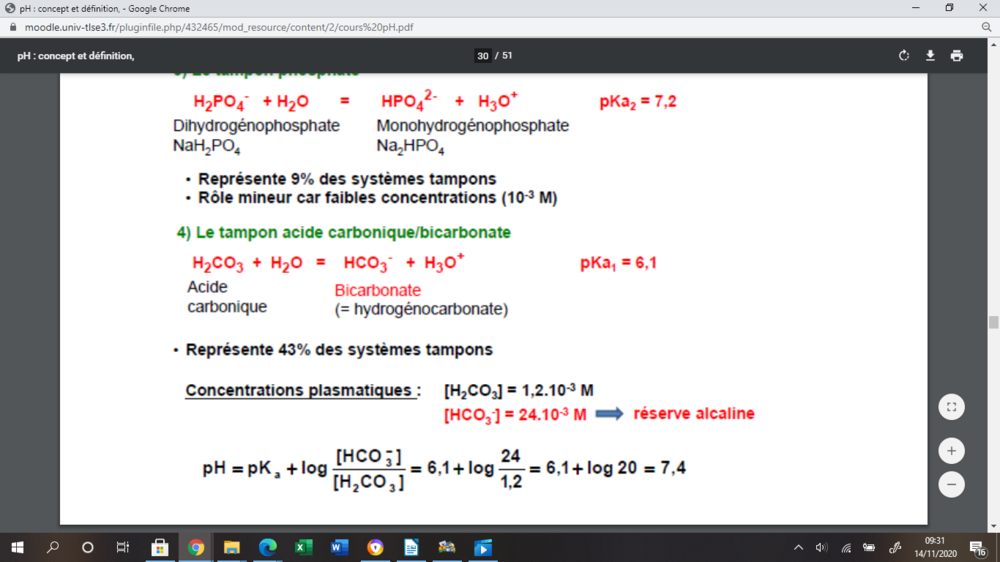Open File Explorer from the taskbar

(x=231, y=547)
